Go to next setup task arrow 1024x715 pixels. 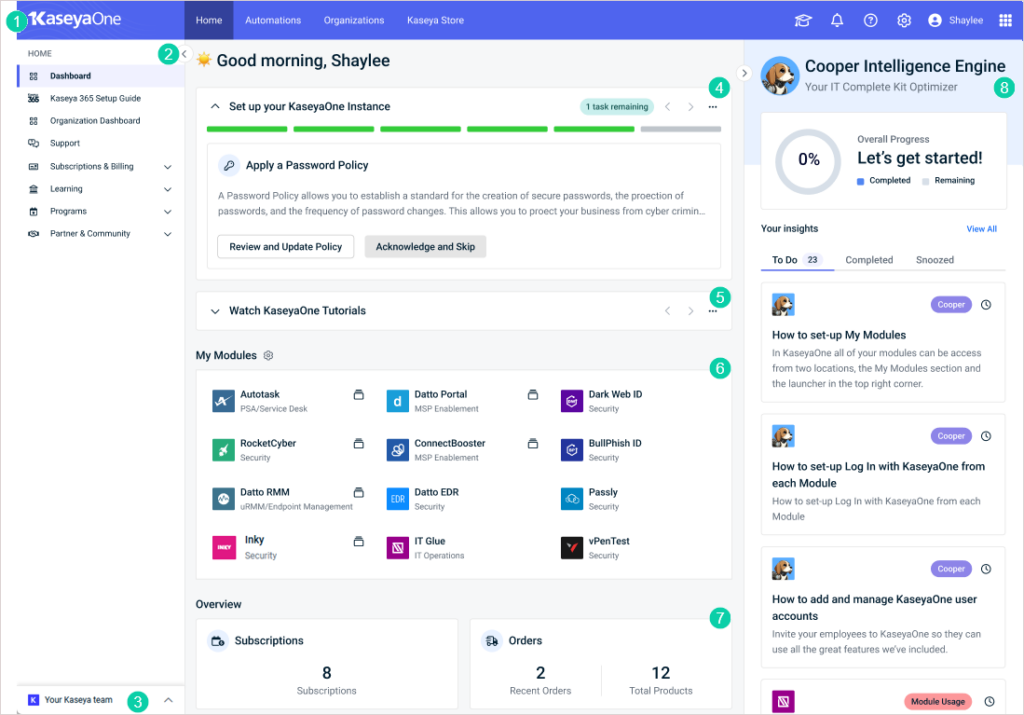(x=690, y=106)
